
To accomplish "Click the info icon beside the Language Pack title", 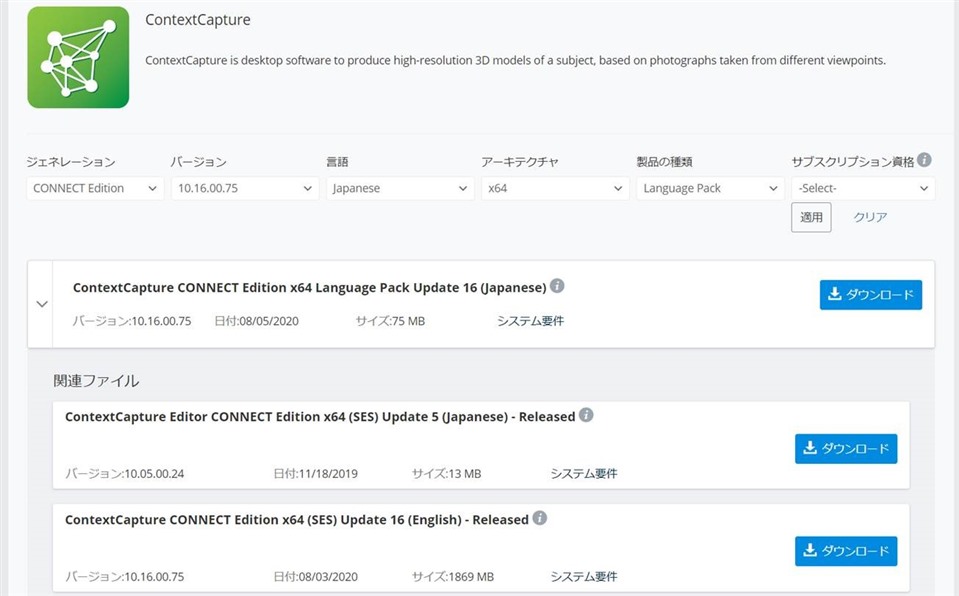I will (558, 286).
